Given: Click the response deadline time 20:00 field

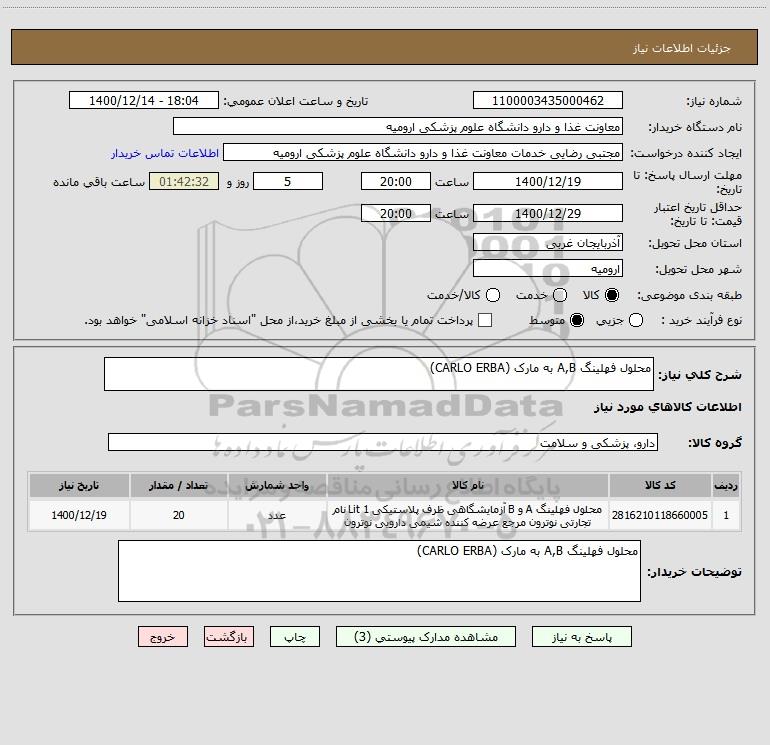Looking at the screenshot, I should [396, 182].
